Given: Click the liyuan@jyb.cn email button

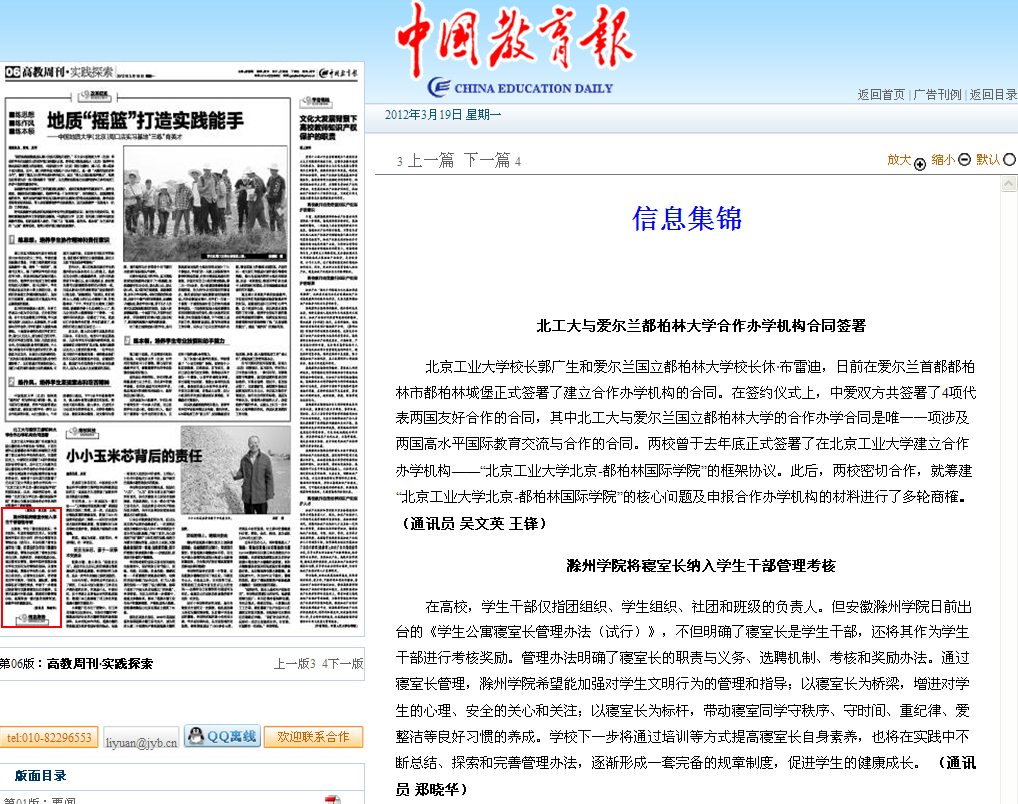Looking at the screenshot, I should point(141,738).
